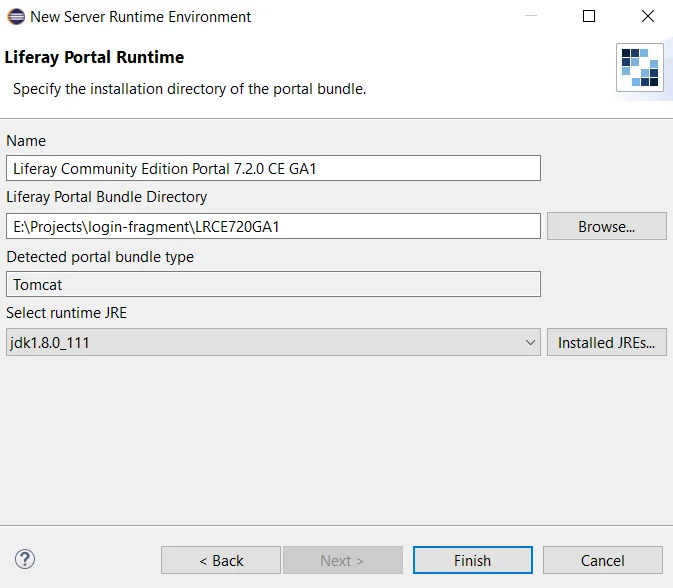Open the Installed JREs... preferences
The image size is (673, 588).
click(606, 343)
